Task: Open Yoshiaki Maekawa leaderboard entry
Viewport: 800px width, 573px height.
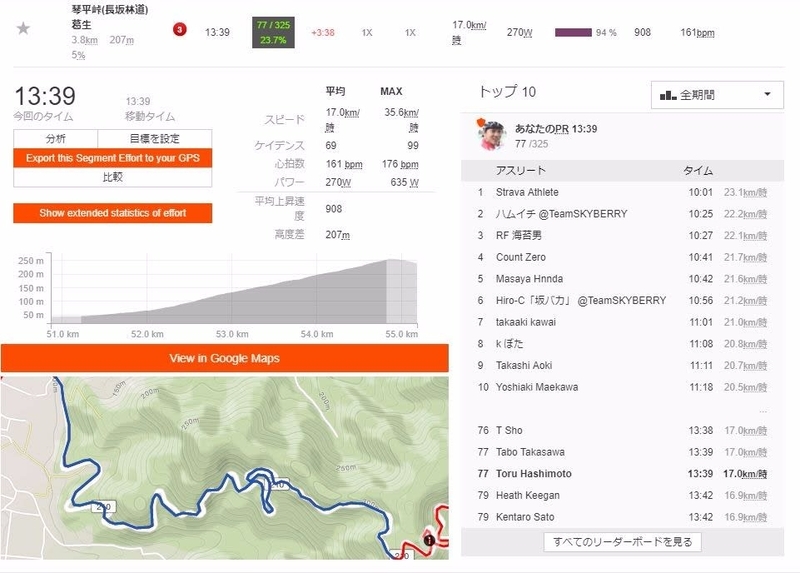Action: pyautogui.click(x=537, y=387)
